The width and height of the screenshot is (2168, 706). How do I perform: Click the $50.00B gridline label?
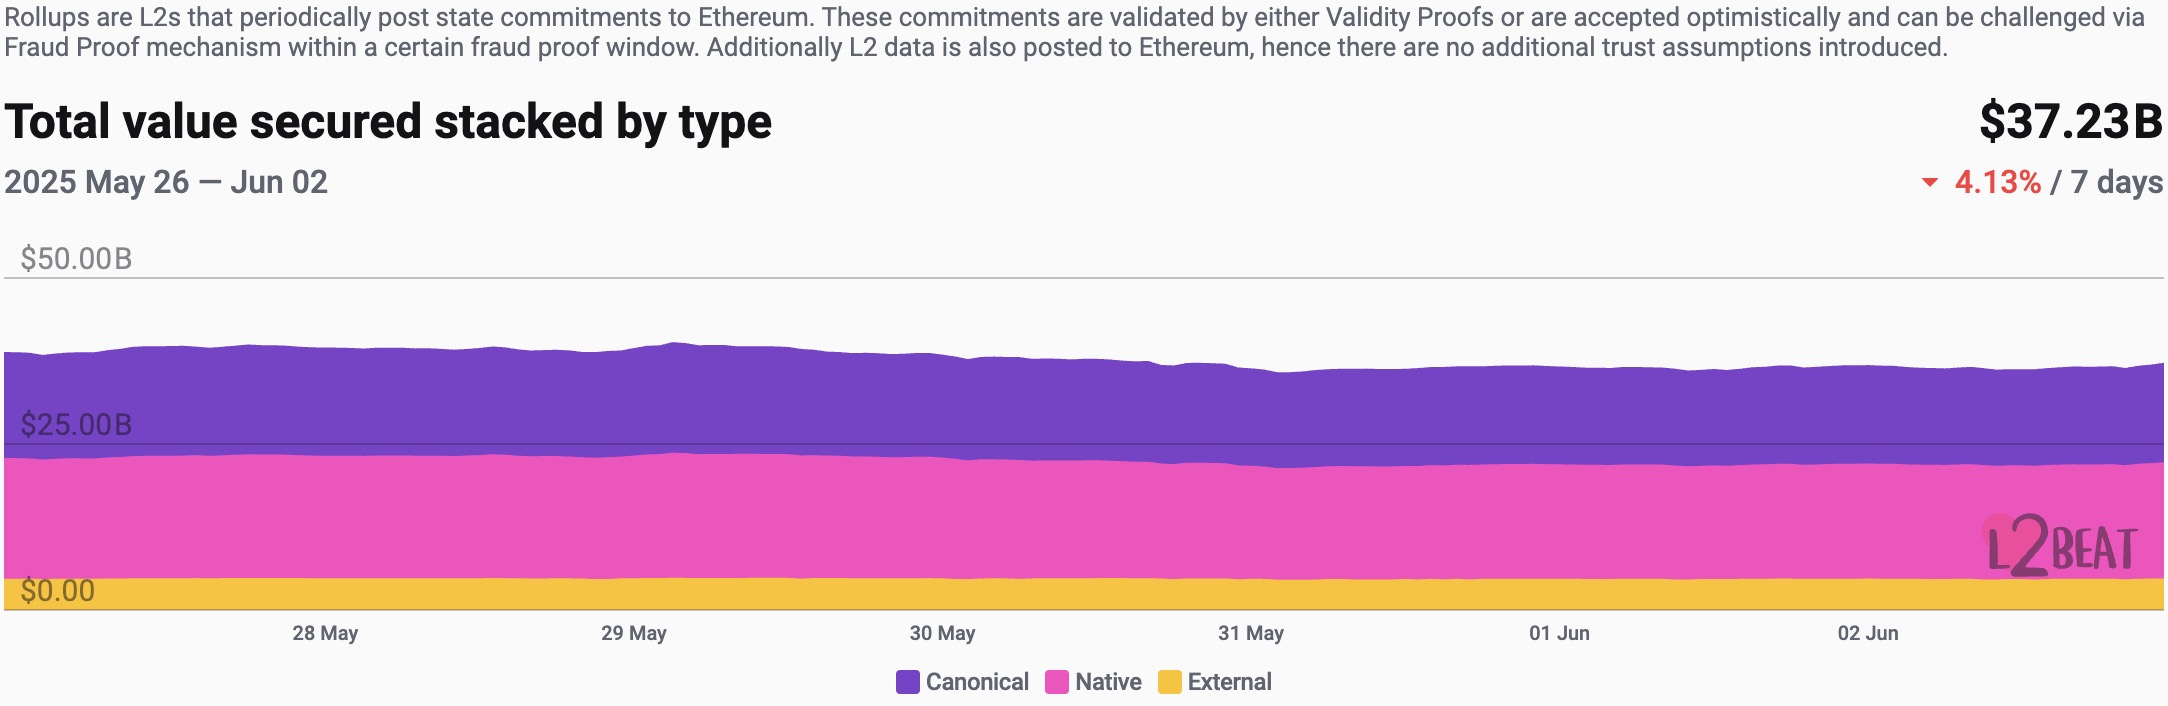[x=76, y=259]
